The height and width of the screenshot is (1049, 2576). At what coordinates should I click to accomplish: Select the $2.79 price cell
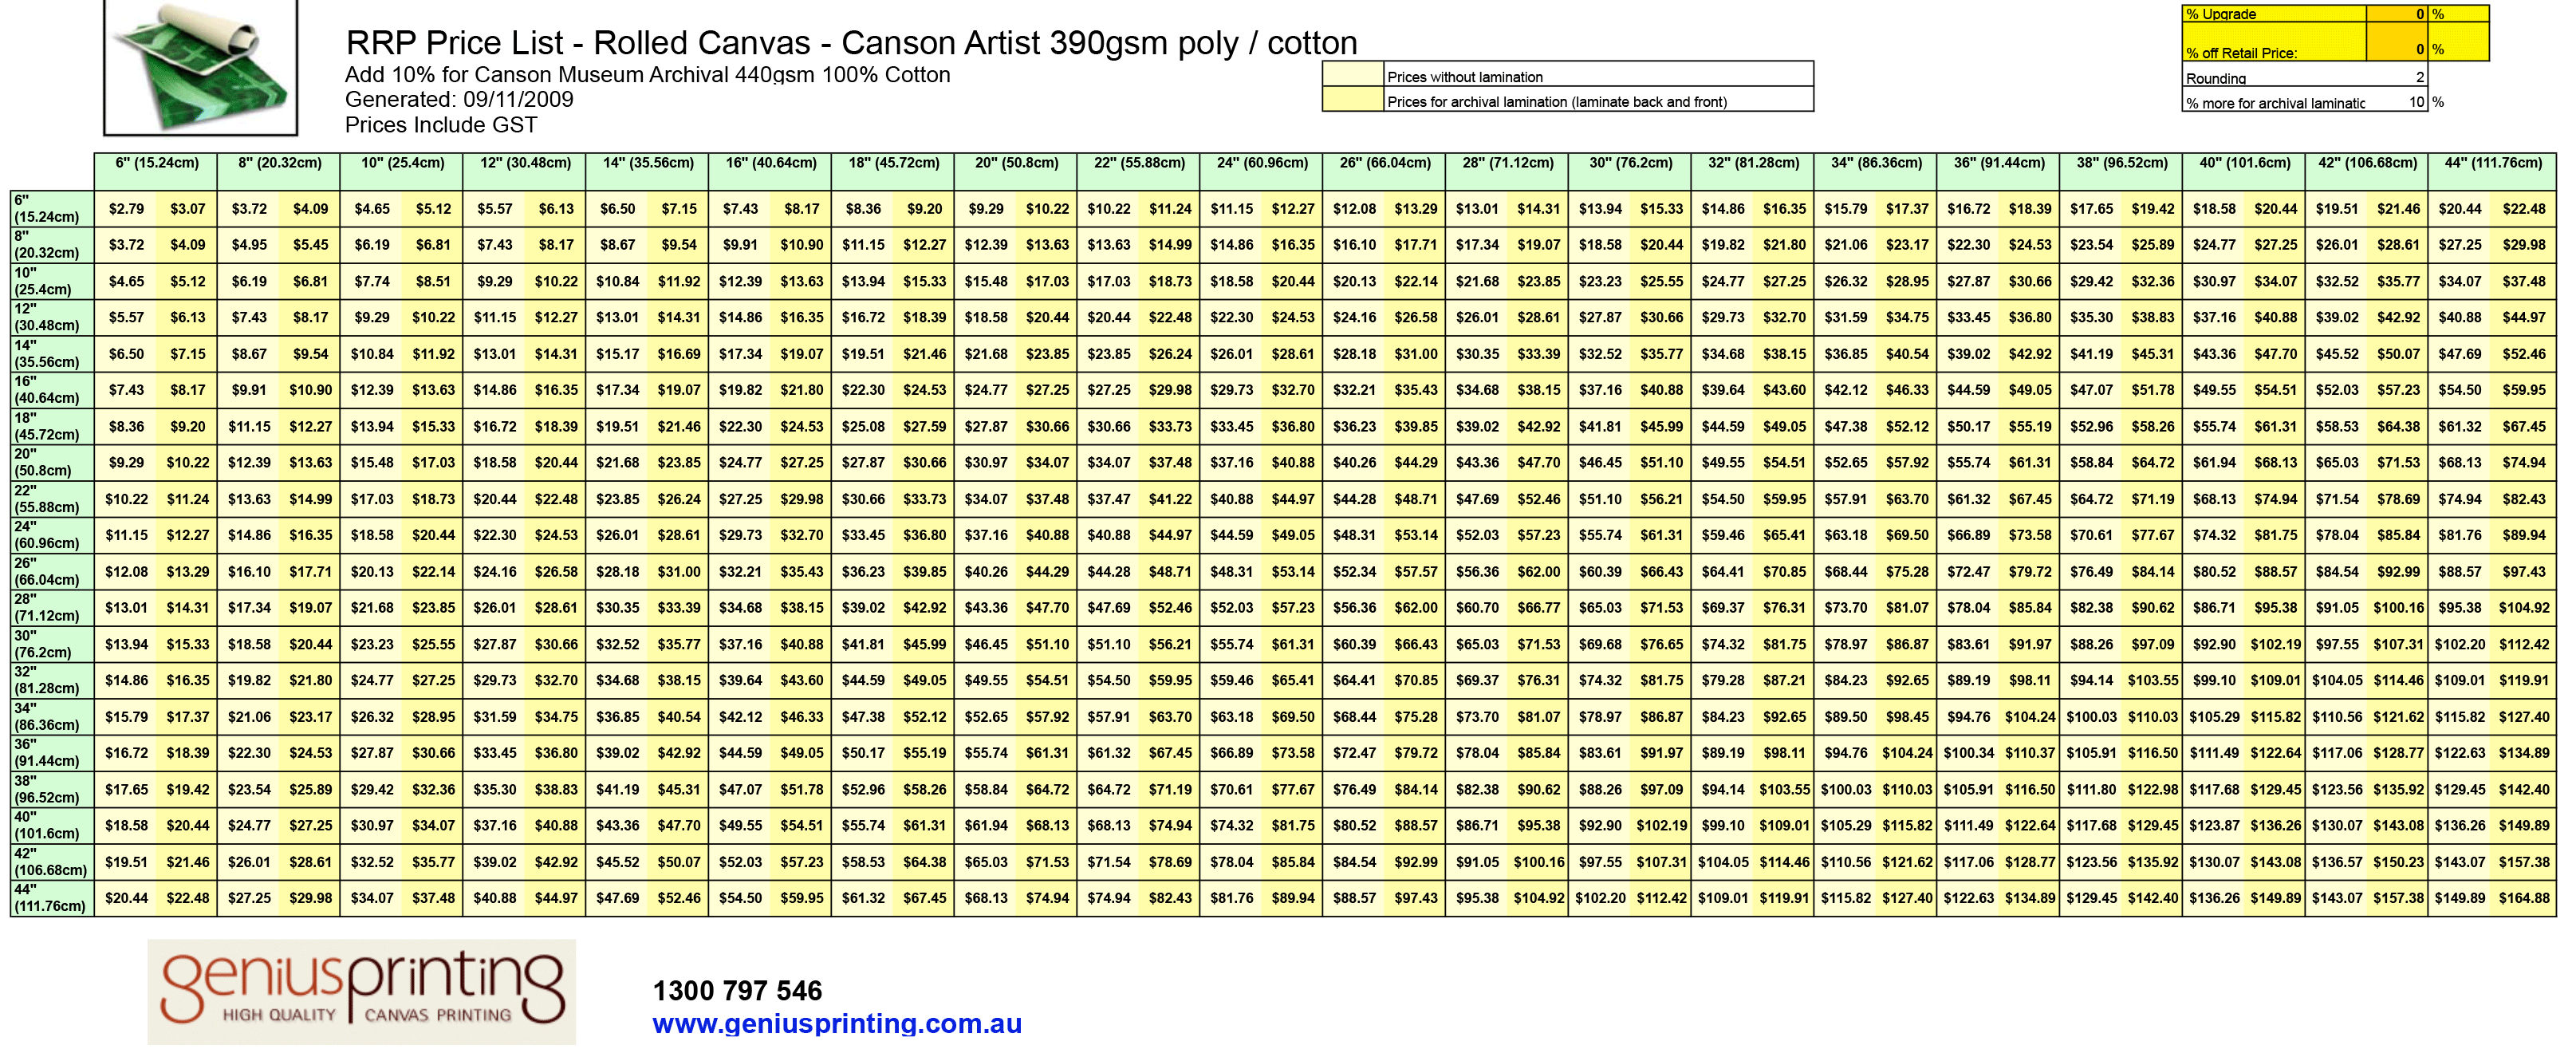click(x=126, y=209)
